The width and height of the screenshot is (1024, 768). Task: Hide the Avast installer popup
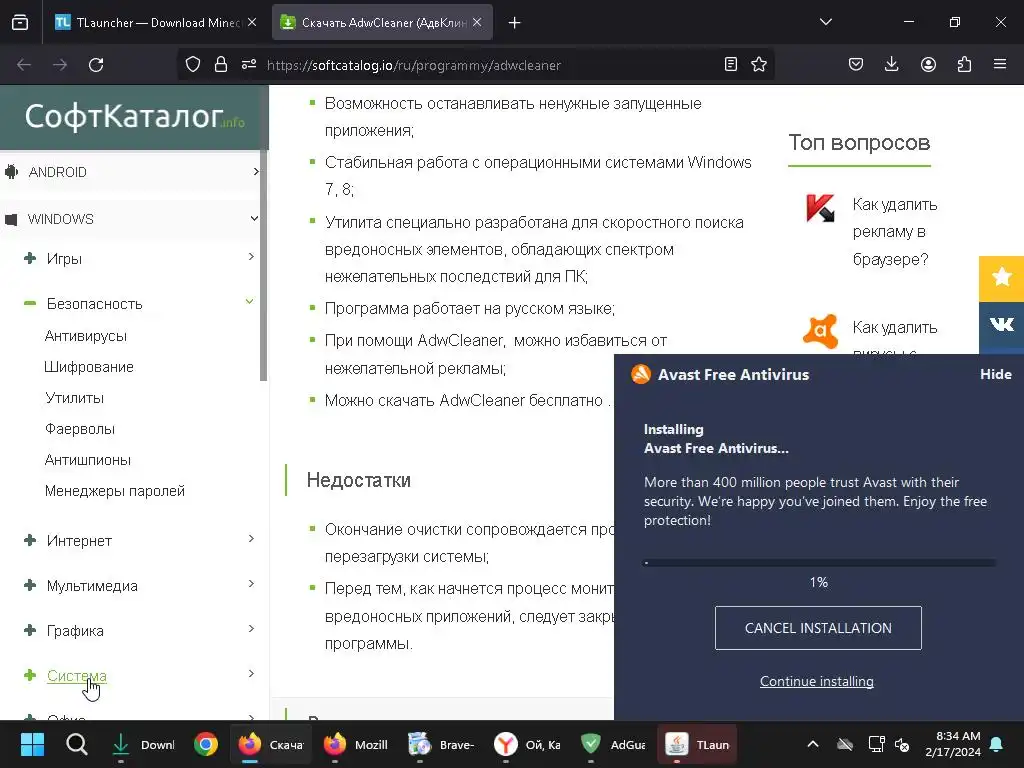pyautogui.click(x=995, y=374)
